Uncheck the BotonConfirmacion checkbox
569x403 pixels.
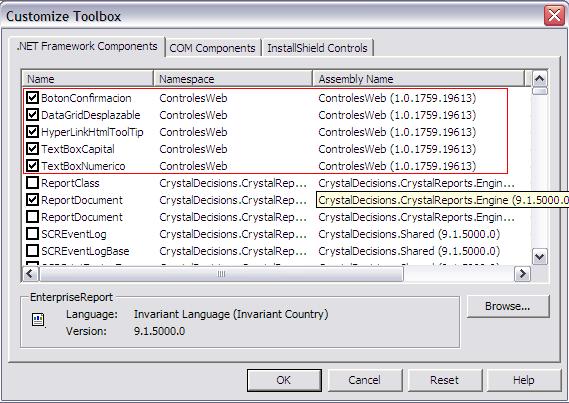click(x=32, y=98)
